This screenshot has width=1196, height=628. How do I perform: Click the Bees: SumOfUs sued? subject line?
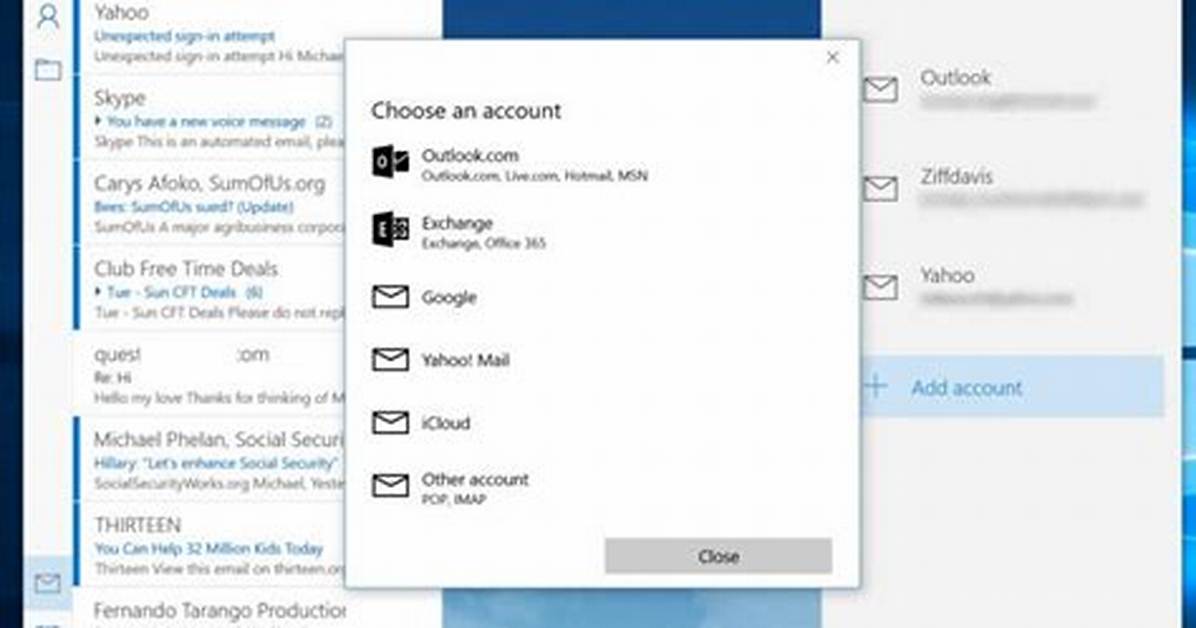point(194,207)
